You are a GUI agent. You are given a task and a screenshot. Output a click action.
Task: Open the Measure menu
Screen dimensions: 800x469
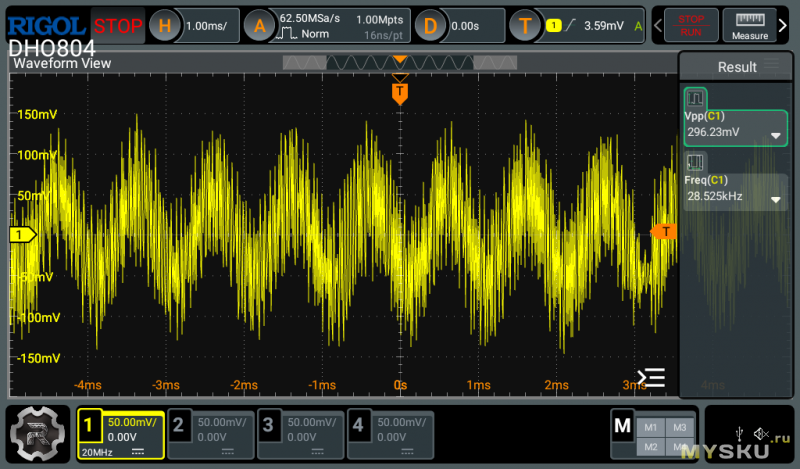point(749,26)
